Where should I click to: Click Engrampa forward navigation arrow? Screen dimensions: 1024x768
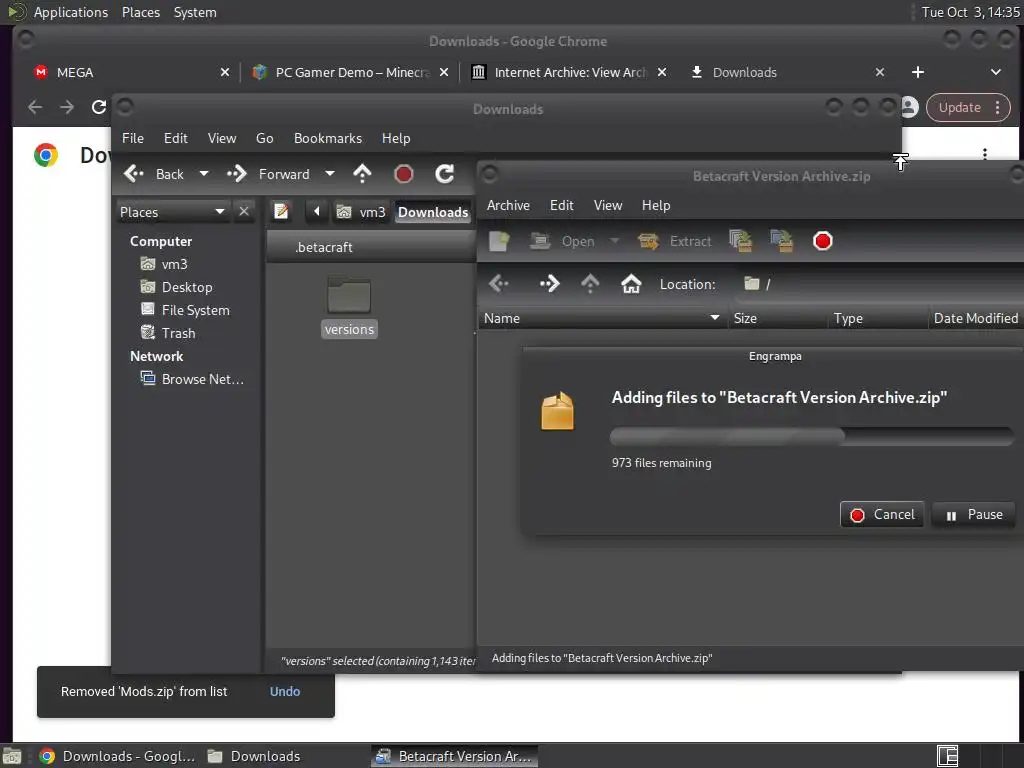point(549,283)
